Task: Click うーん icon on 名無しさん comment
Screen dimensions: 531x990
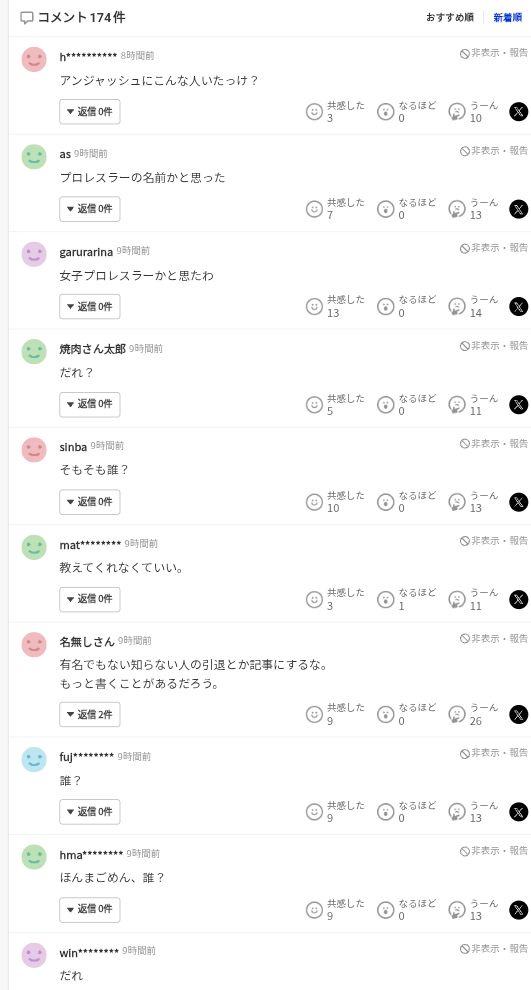Action: click(456, 714)
